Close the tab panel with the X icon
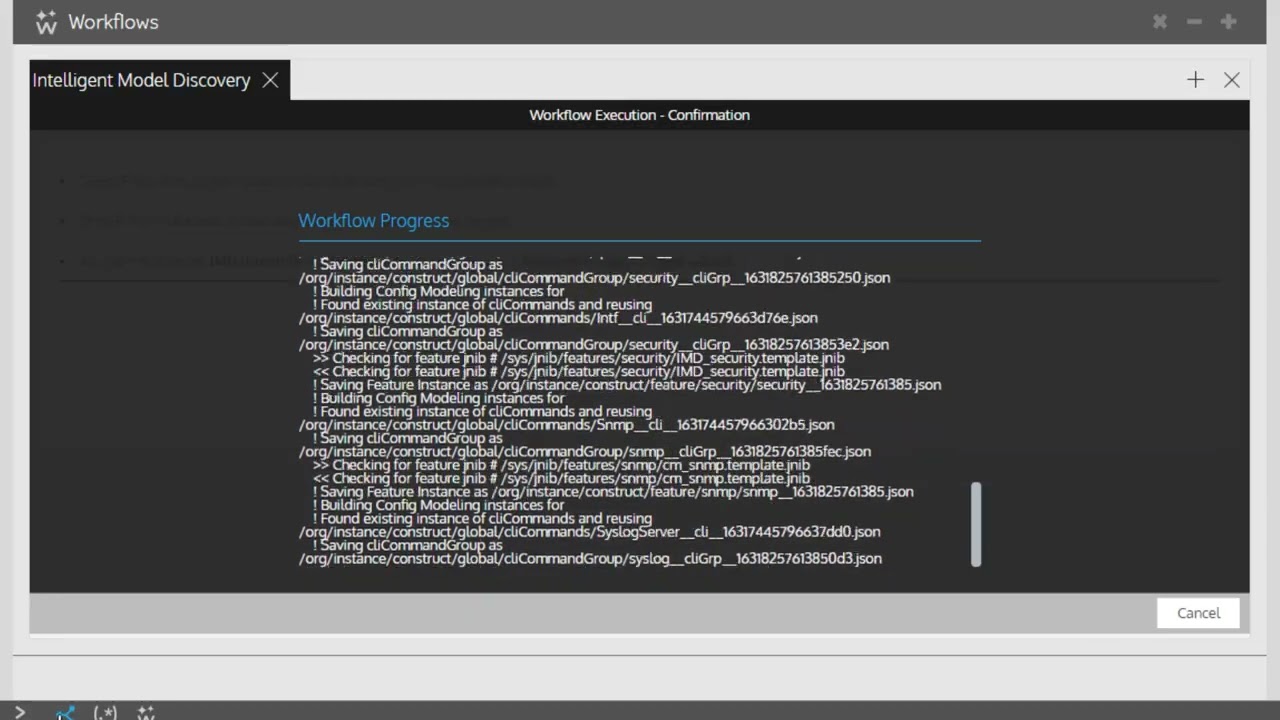Screen dimensions: 1280x720 click(1232, 80)
